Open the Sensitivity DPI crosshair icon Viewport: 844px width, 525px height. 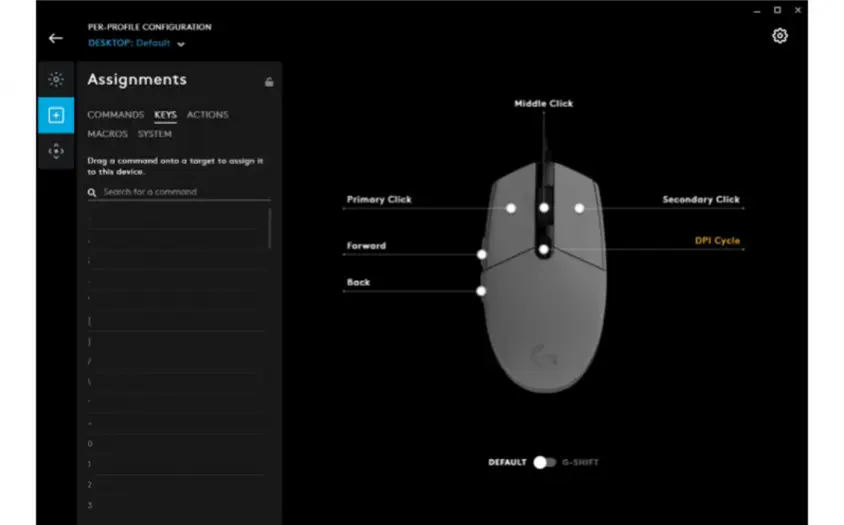pyautogui.click(x=56, y=151)
